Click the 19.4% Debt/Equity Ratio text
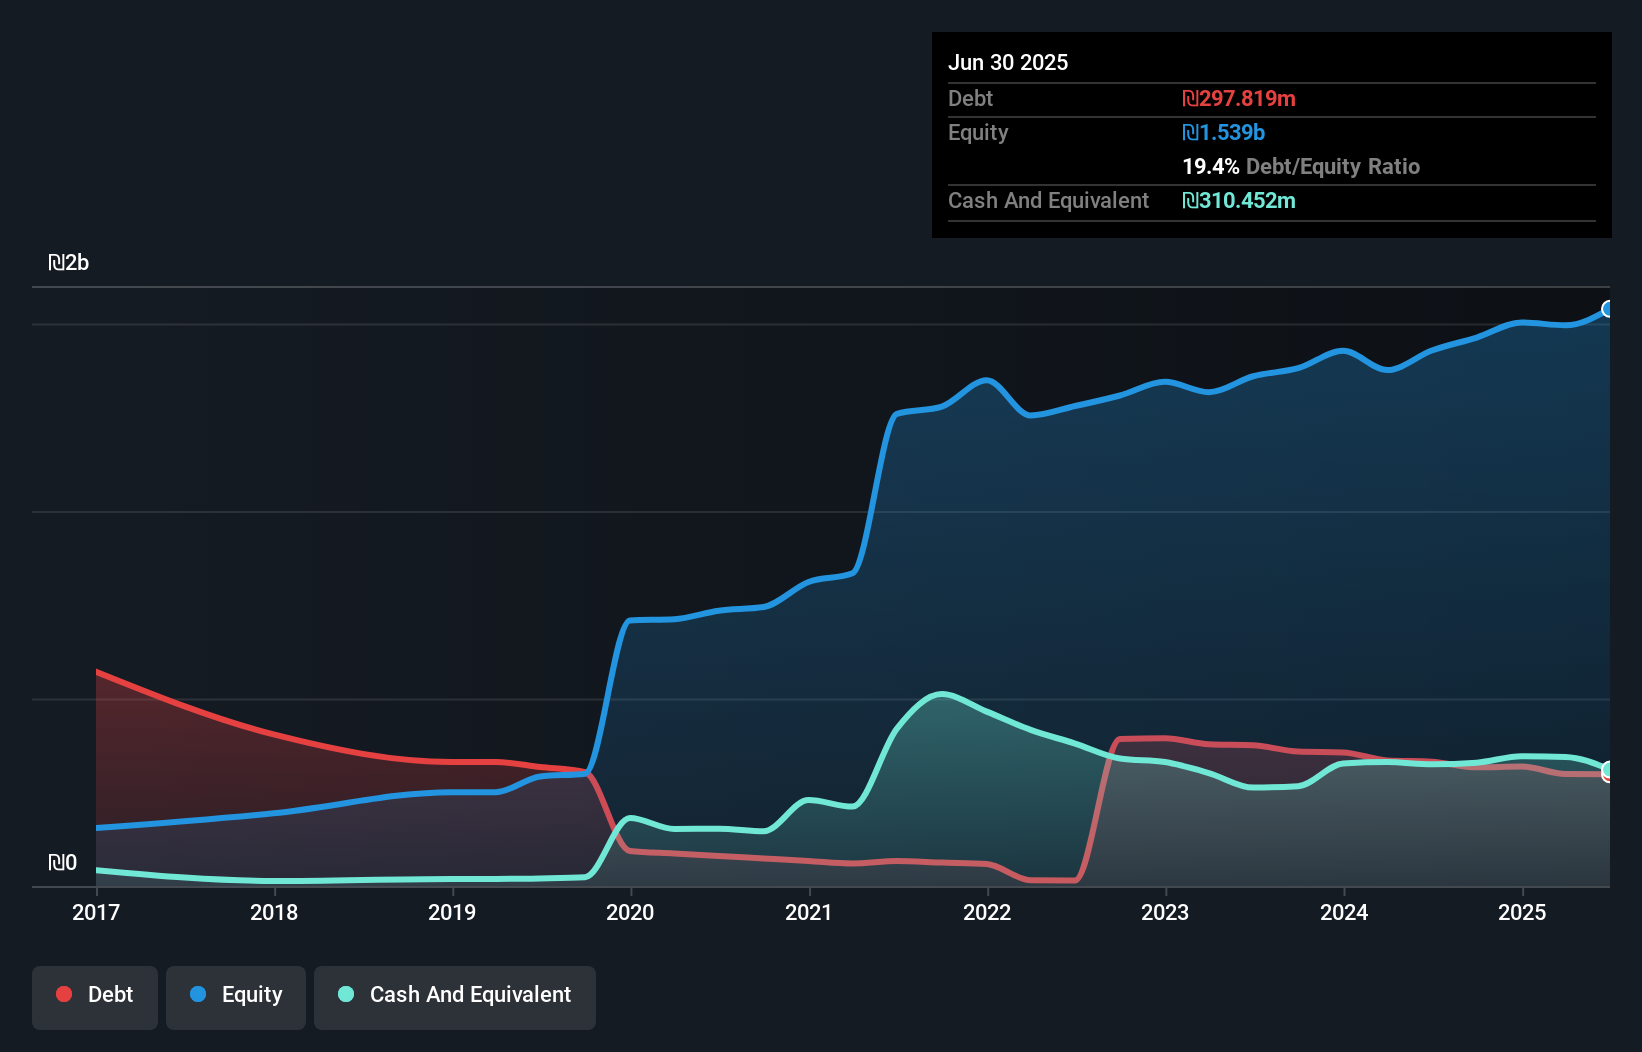Image resolution: width=1642 pixels, height=1052 pixels. pyautogui.click(x=1301, y=166)
